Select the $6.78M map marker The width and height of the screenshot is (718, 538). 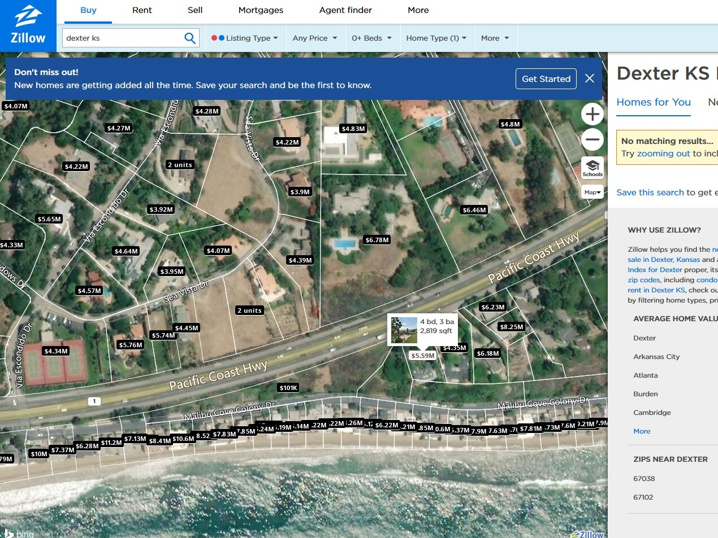pos(377,239)
